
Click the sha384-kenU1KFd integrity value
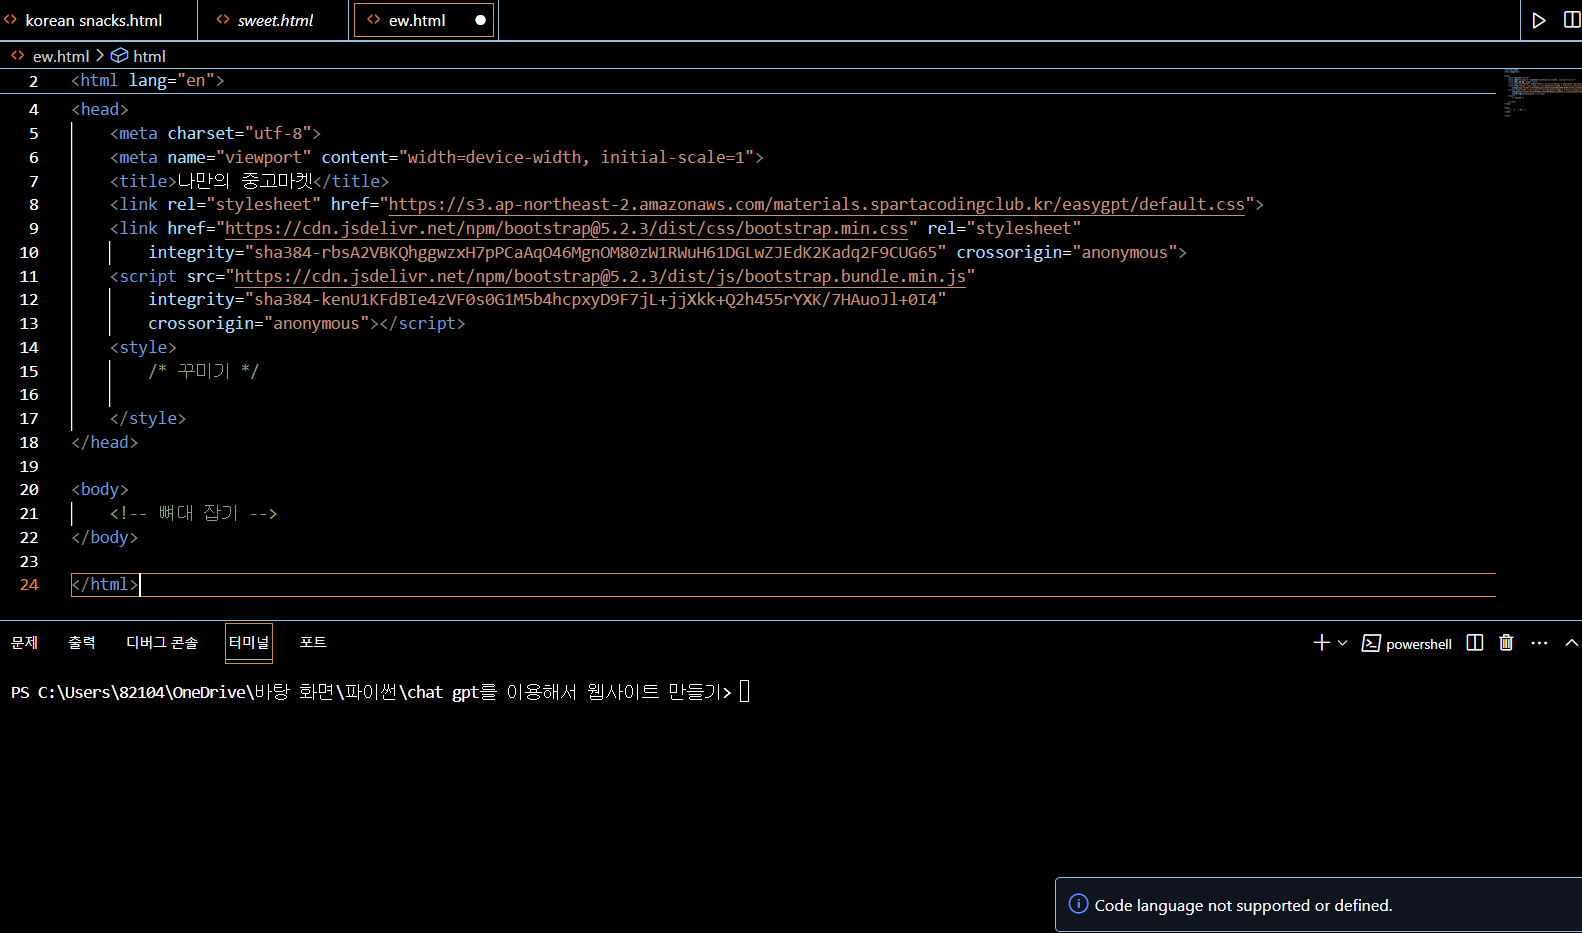(x=596, y=300)
